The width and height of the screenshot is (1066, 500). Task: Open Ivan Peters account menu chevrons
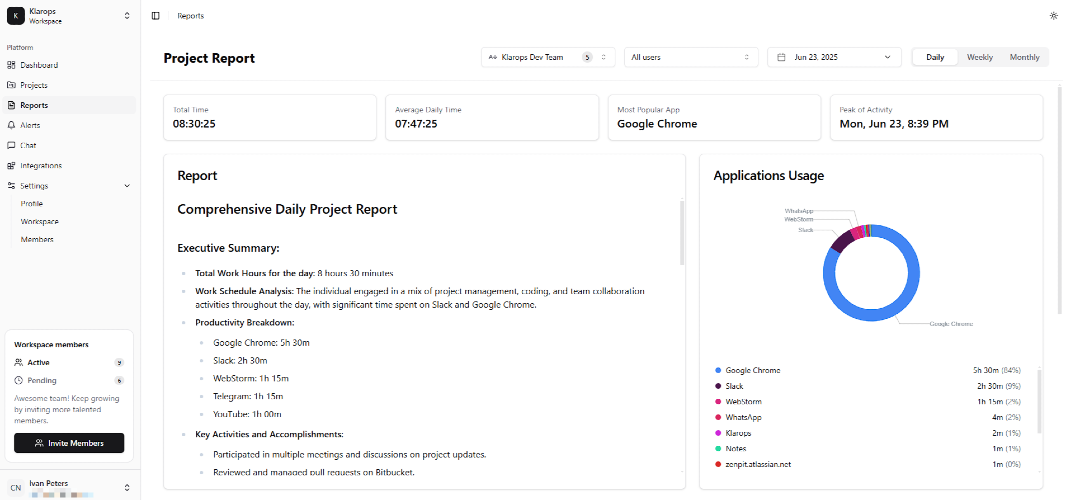click(x=127, y=488)
